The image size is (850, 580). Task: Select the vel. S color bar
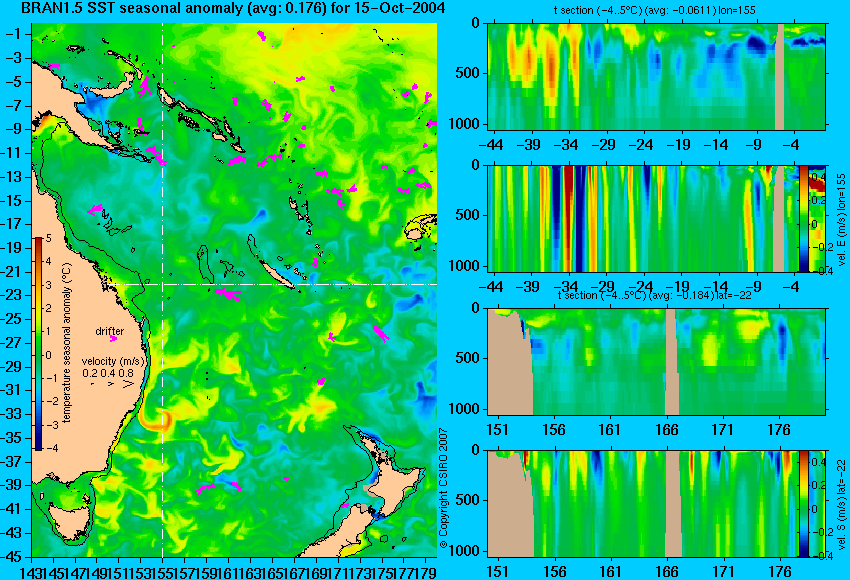(x=803, y=504)
